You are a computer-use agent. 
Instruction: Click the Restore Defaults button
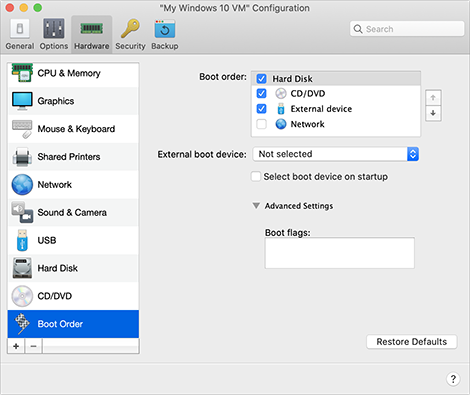coord(412,342)
